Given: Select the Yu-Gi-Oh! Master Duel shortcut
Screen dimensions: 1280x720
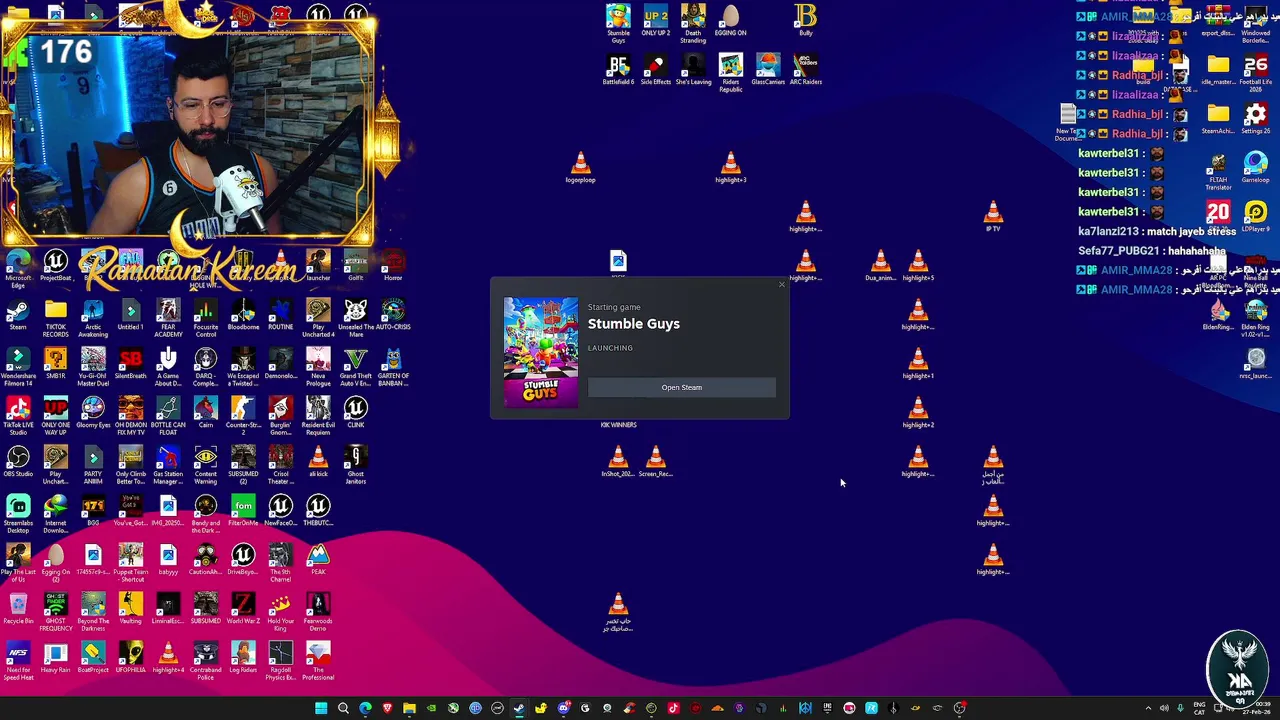Looking at the screenshot, I should (93, 367).
